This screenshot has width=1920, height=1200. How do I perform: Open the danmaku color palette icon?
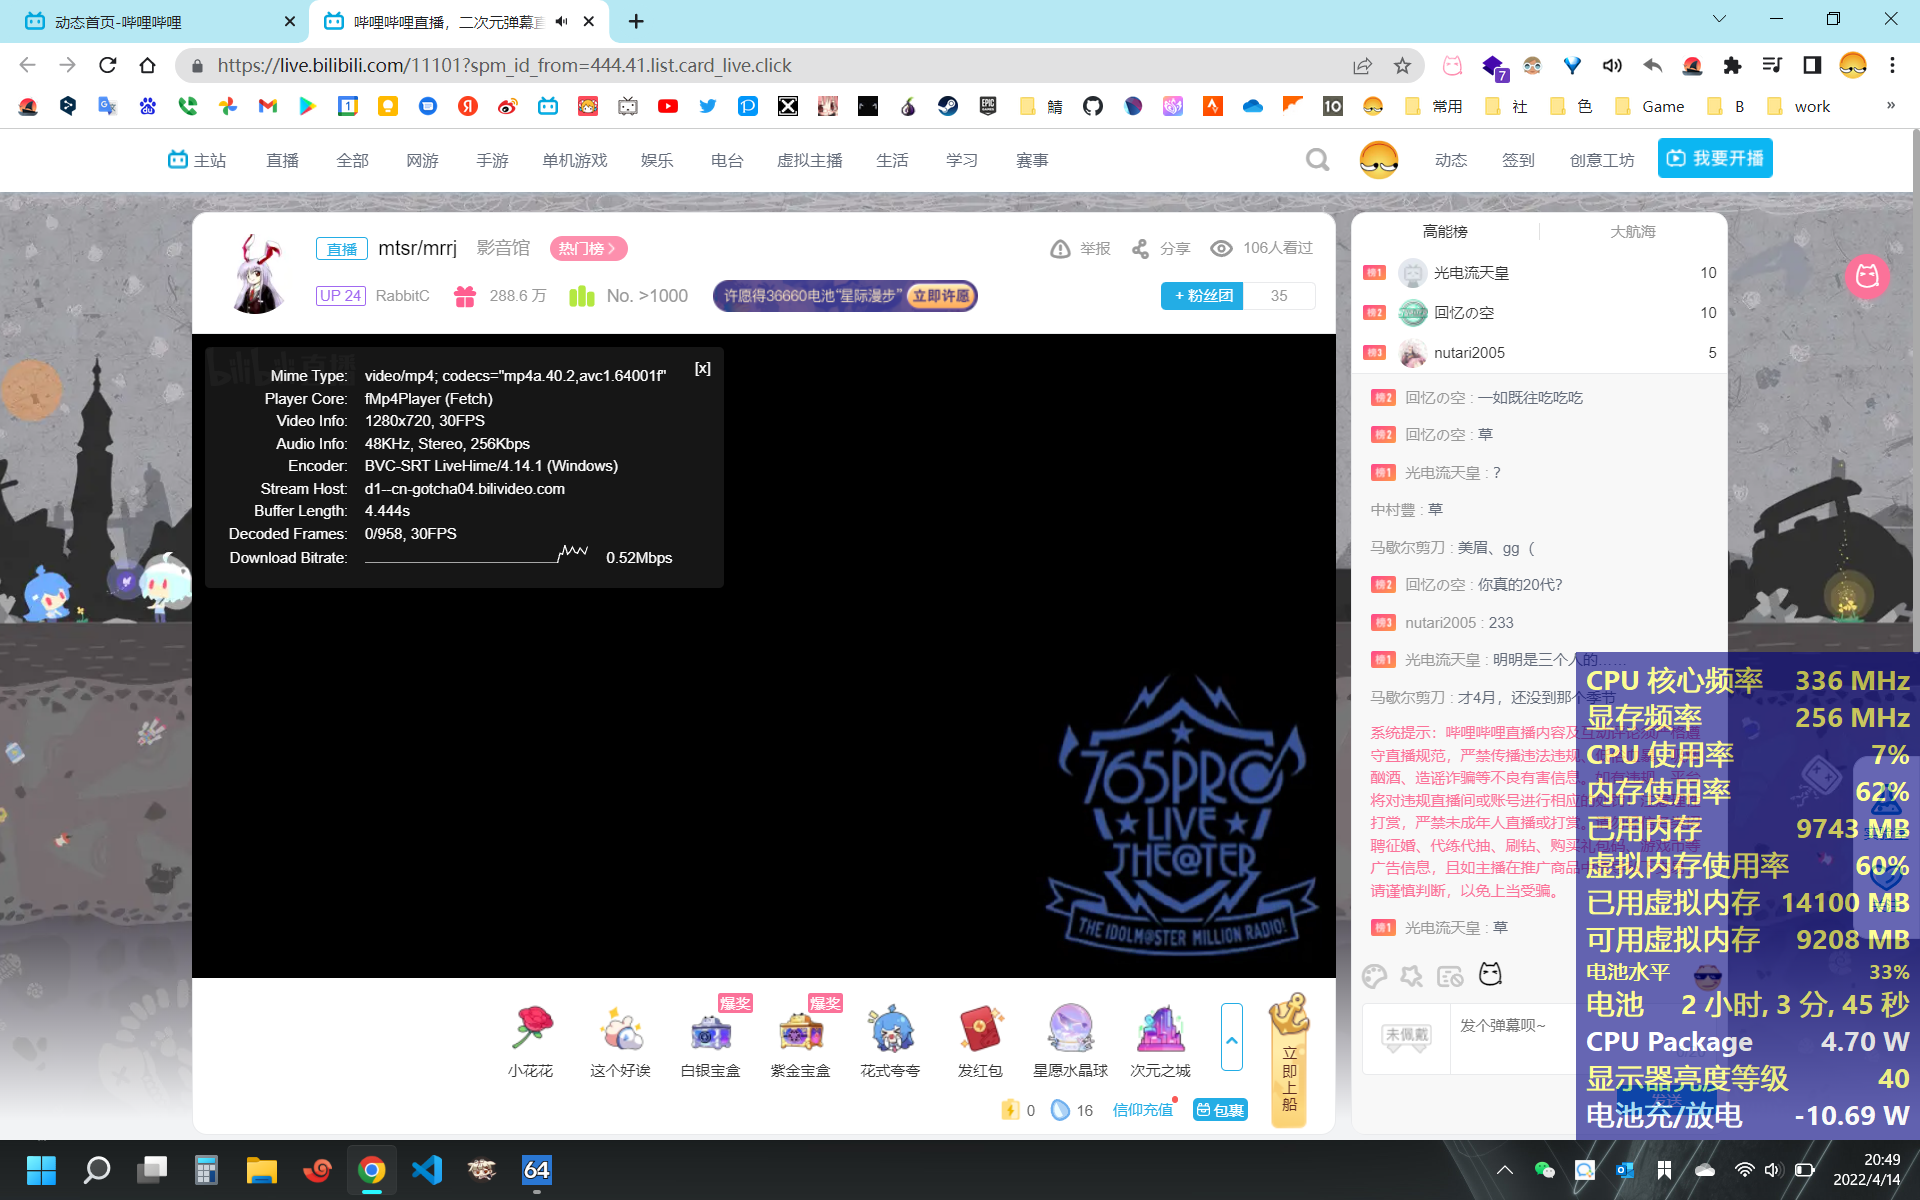coord(1375,976)
